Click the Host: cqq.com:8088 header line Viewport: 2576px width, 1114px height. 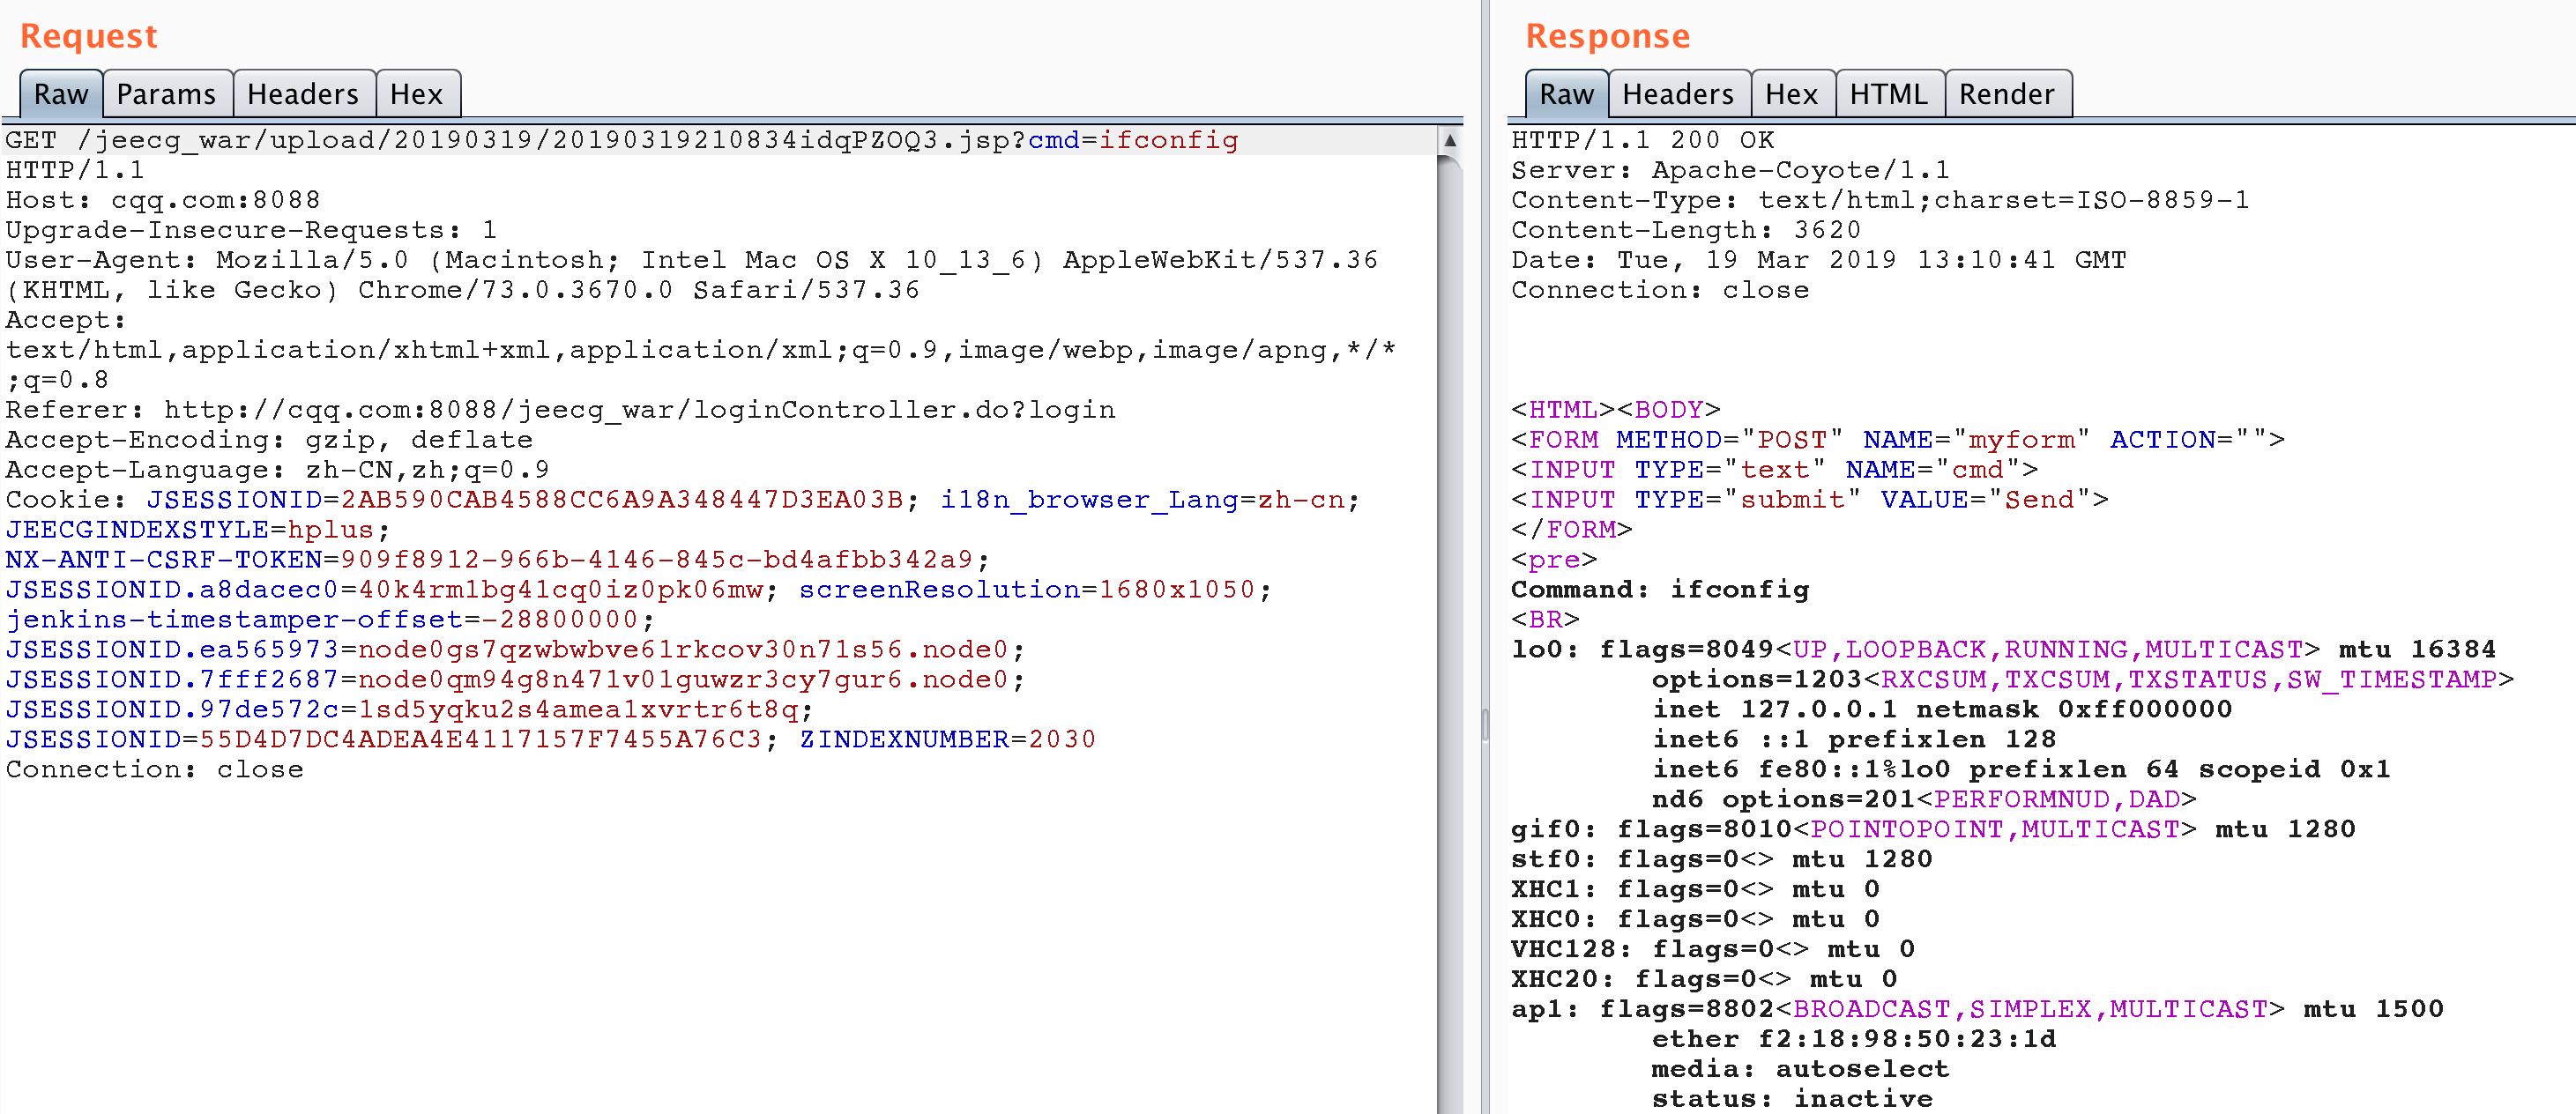coord(163,200)
